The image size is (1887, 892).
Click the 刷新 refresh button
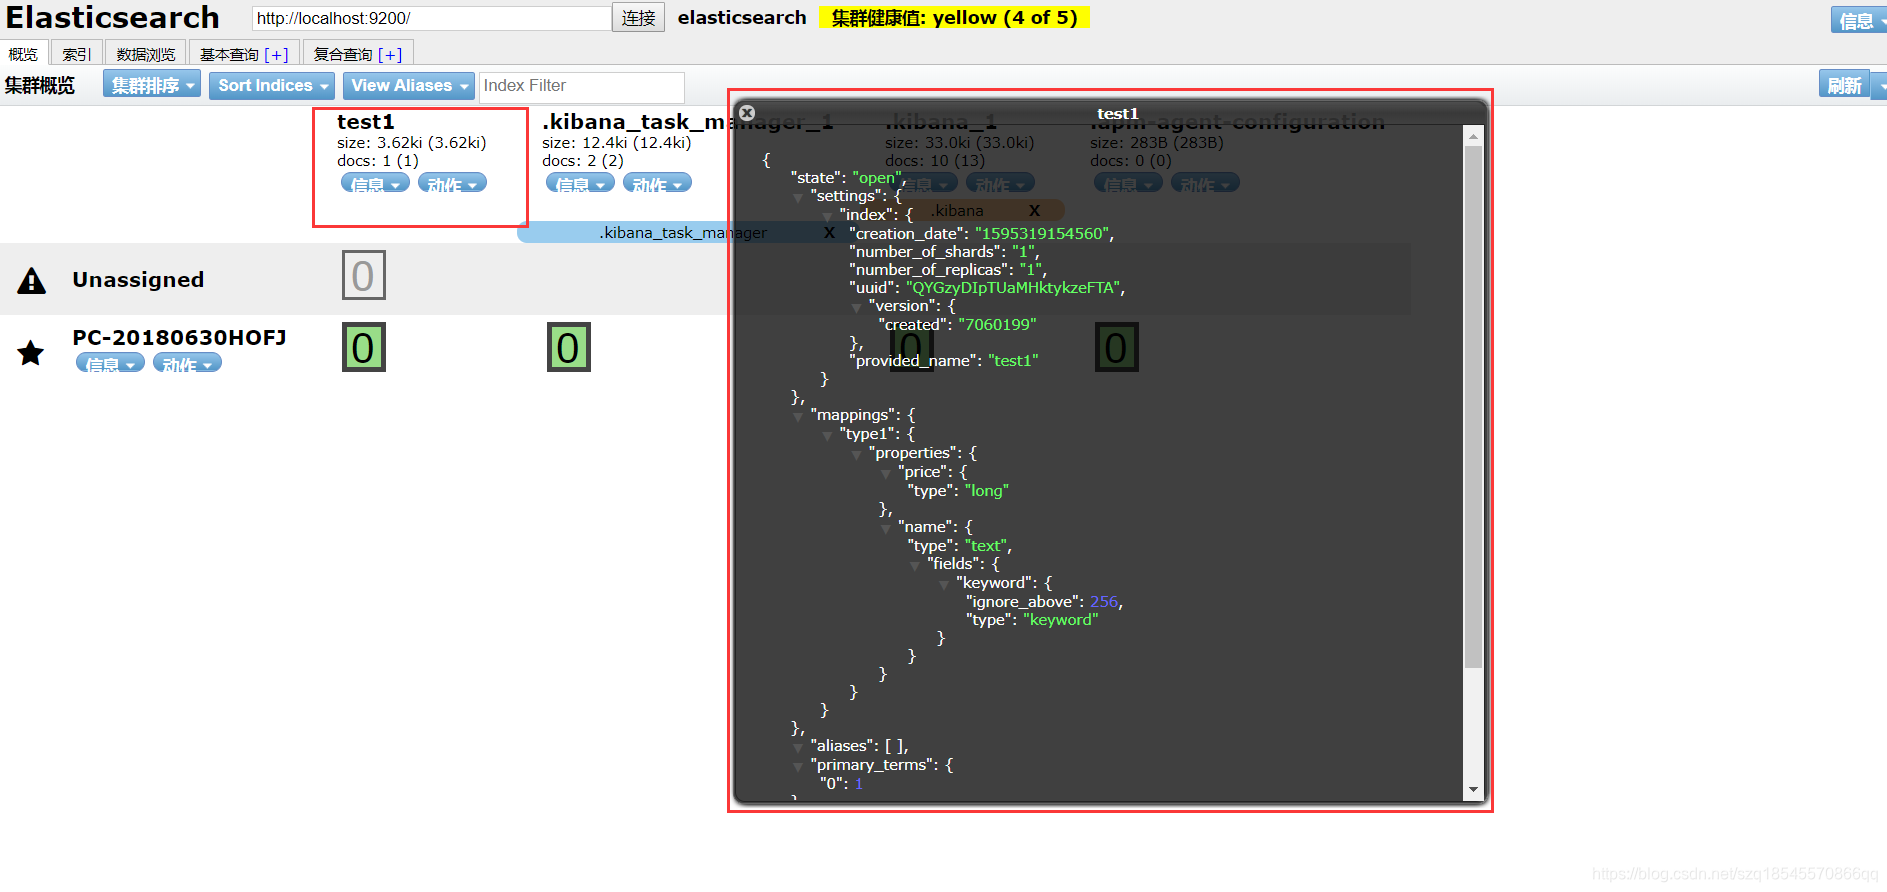click(x=1844, y=85)
